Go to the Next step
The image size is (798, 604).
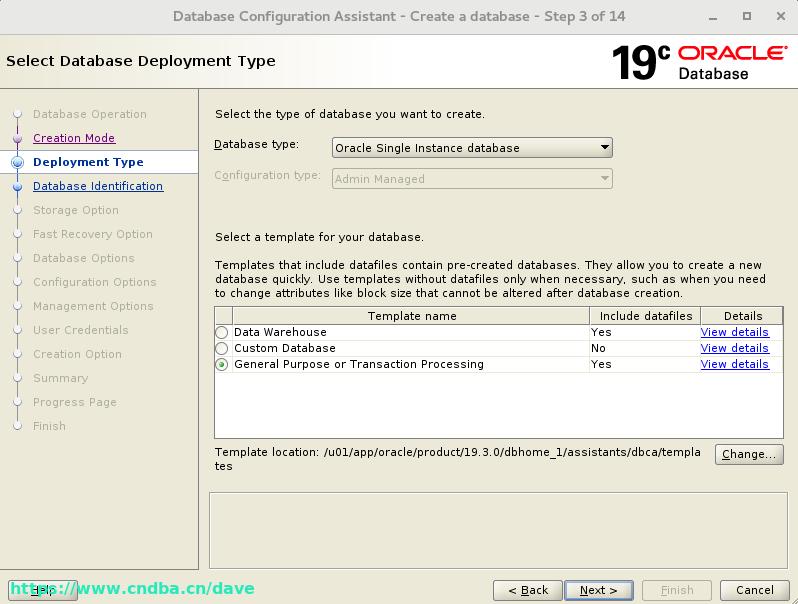point(599,590)
